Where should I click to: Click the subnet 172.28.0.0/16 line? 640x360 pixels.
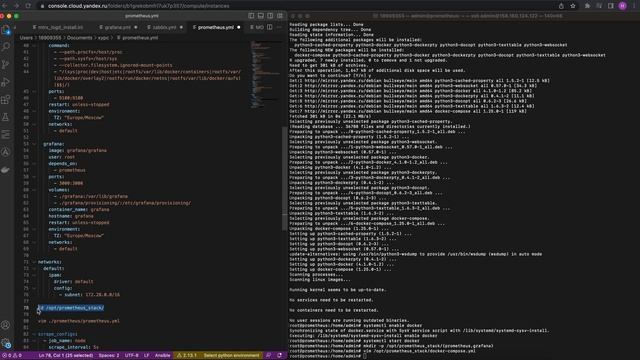[x=89, y=295]
